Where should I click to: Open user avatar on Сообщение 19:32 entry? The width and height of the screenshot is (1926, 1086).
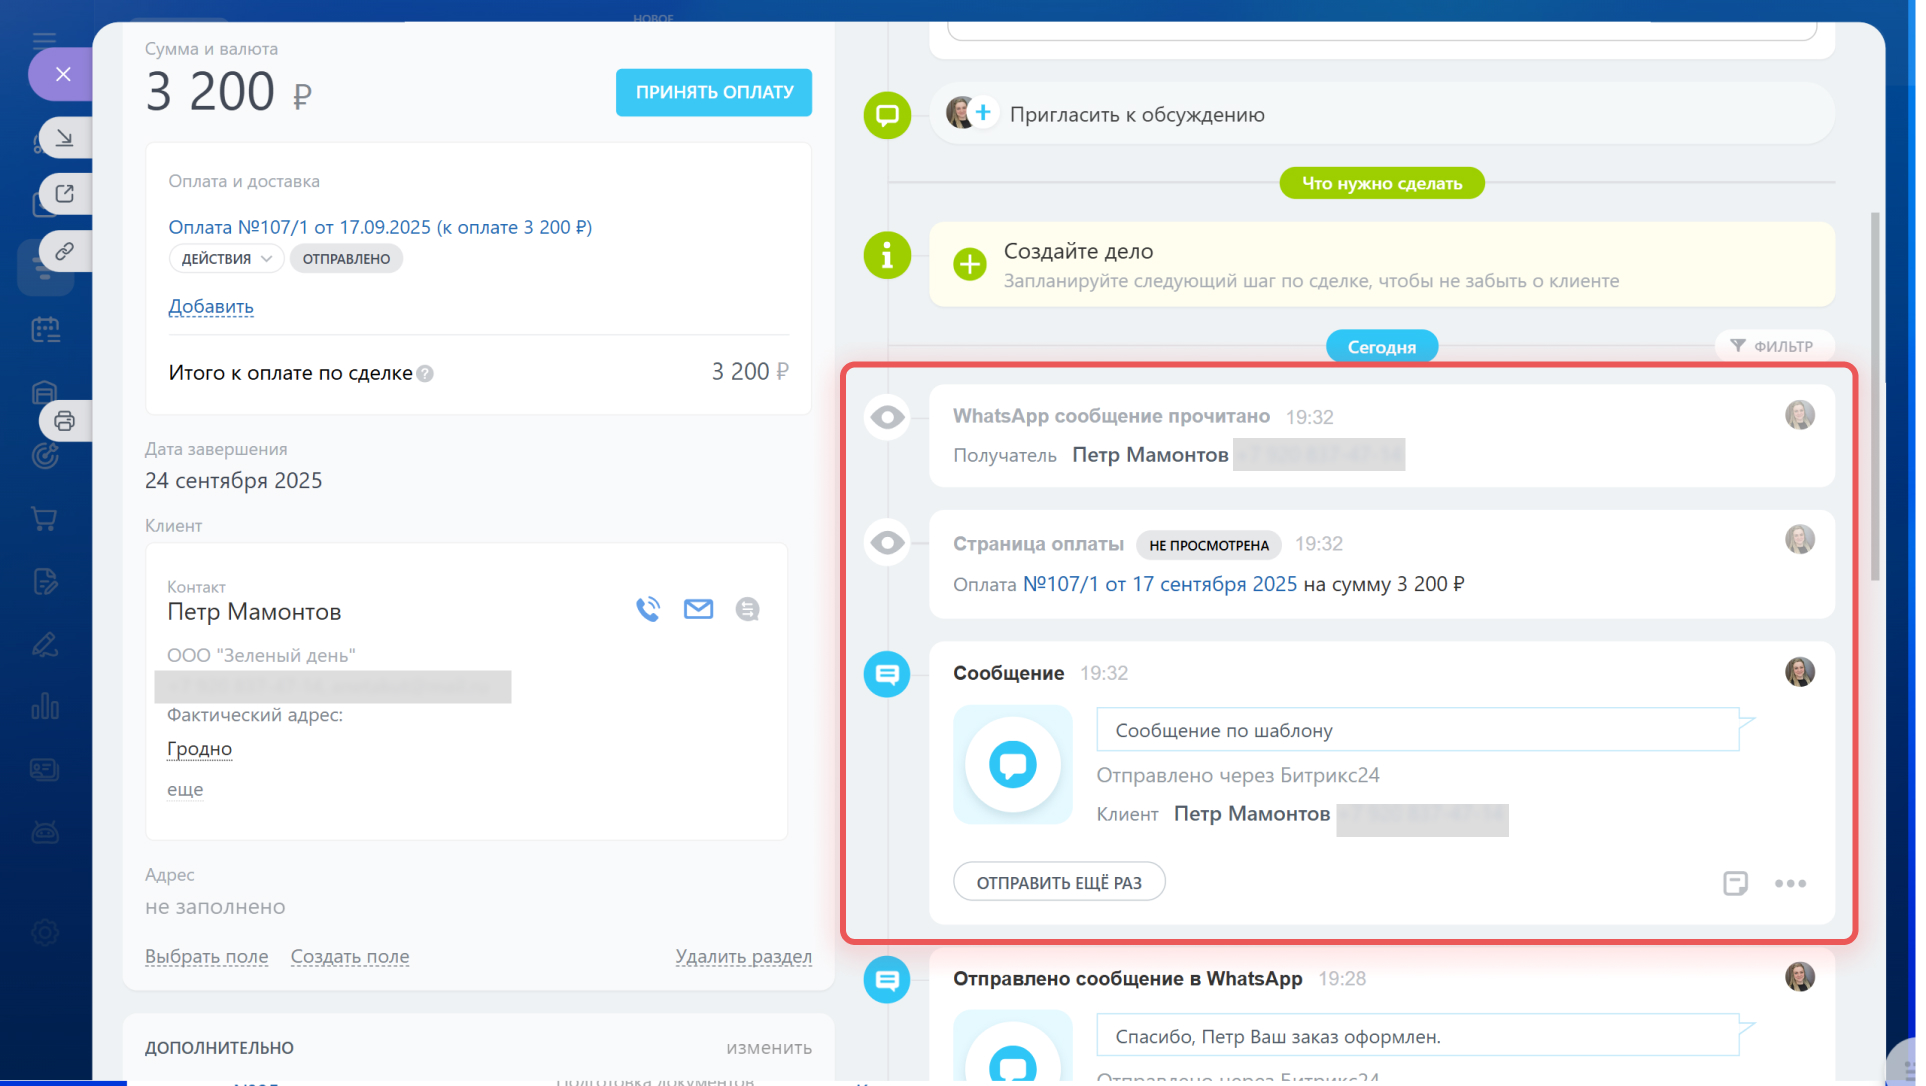click(x=1799, y=672)
